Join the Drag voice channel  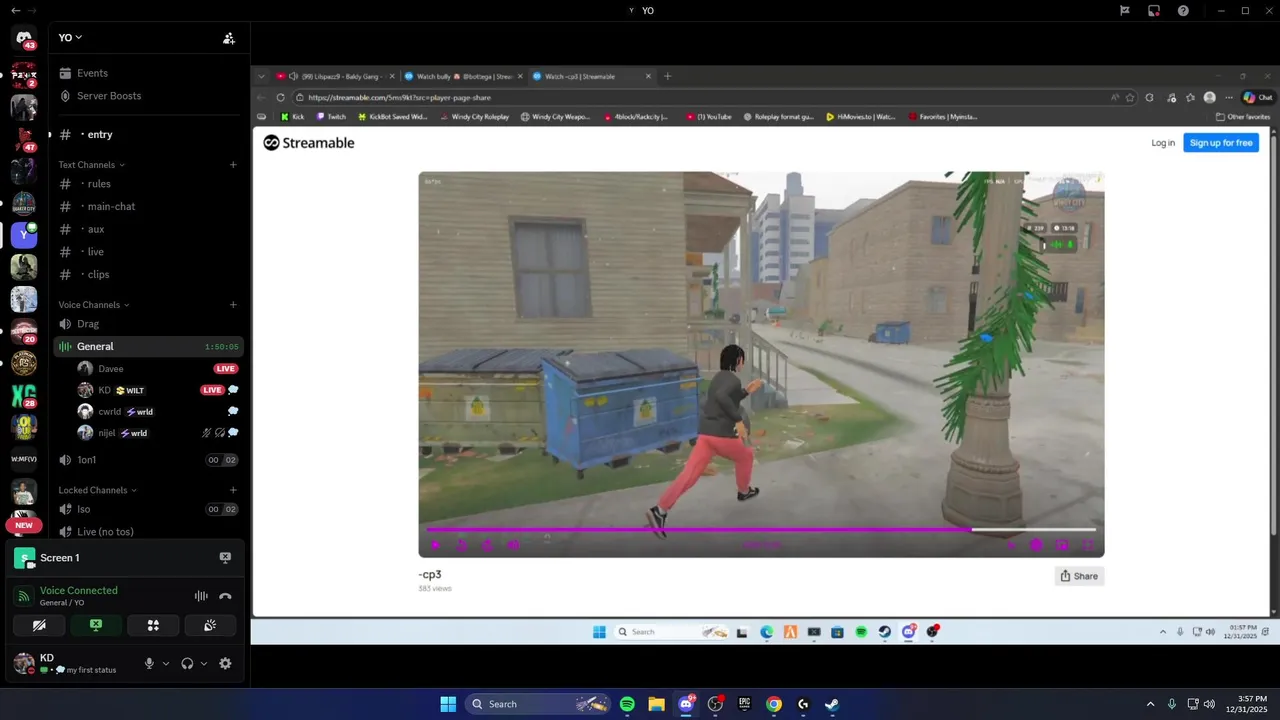pyautogui.click(x=148, y=324)
